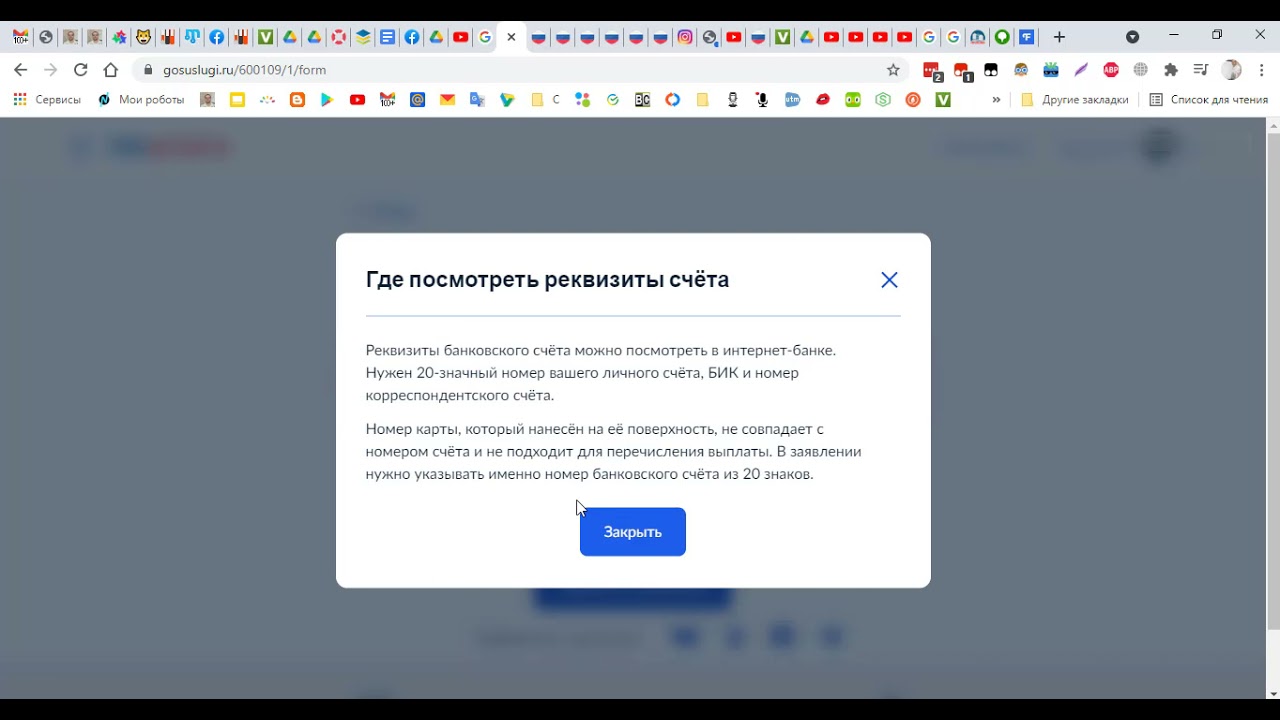Click the scrollbar down arrow
This screenshot has height=720, width=1280.
[1273, 693]
